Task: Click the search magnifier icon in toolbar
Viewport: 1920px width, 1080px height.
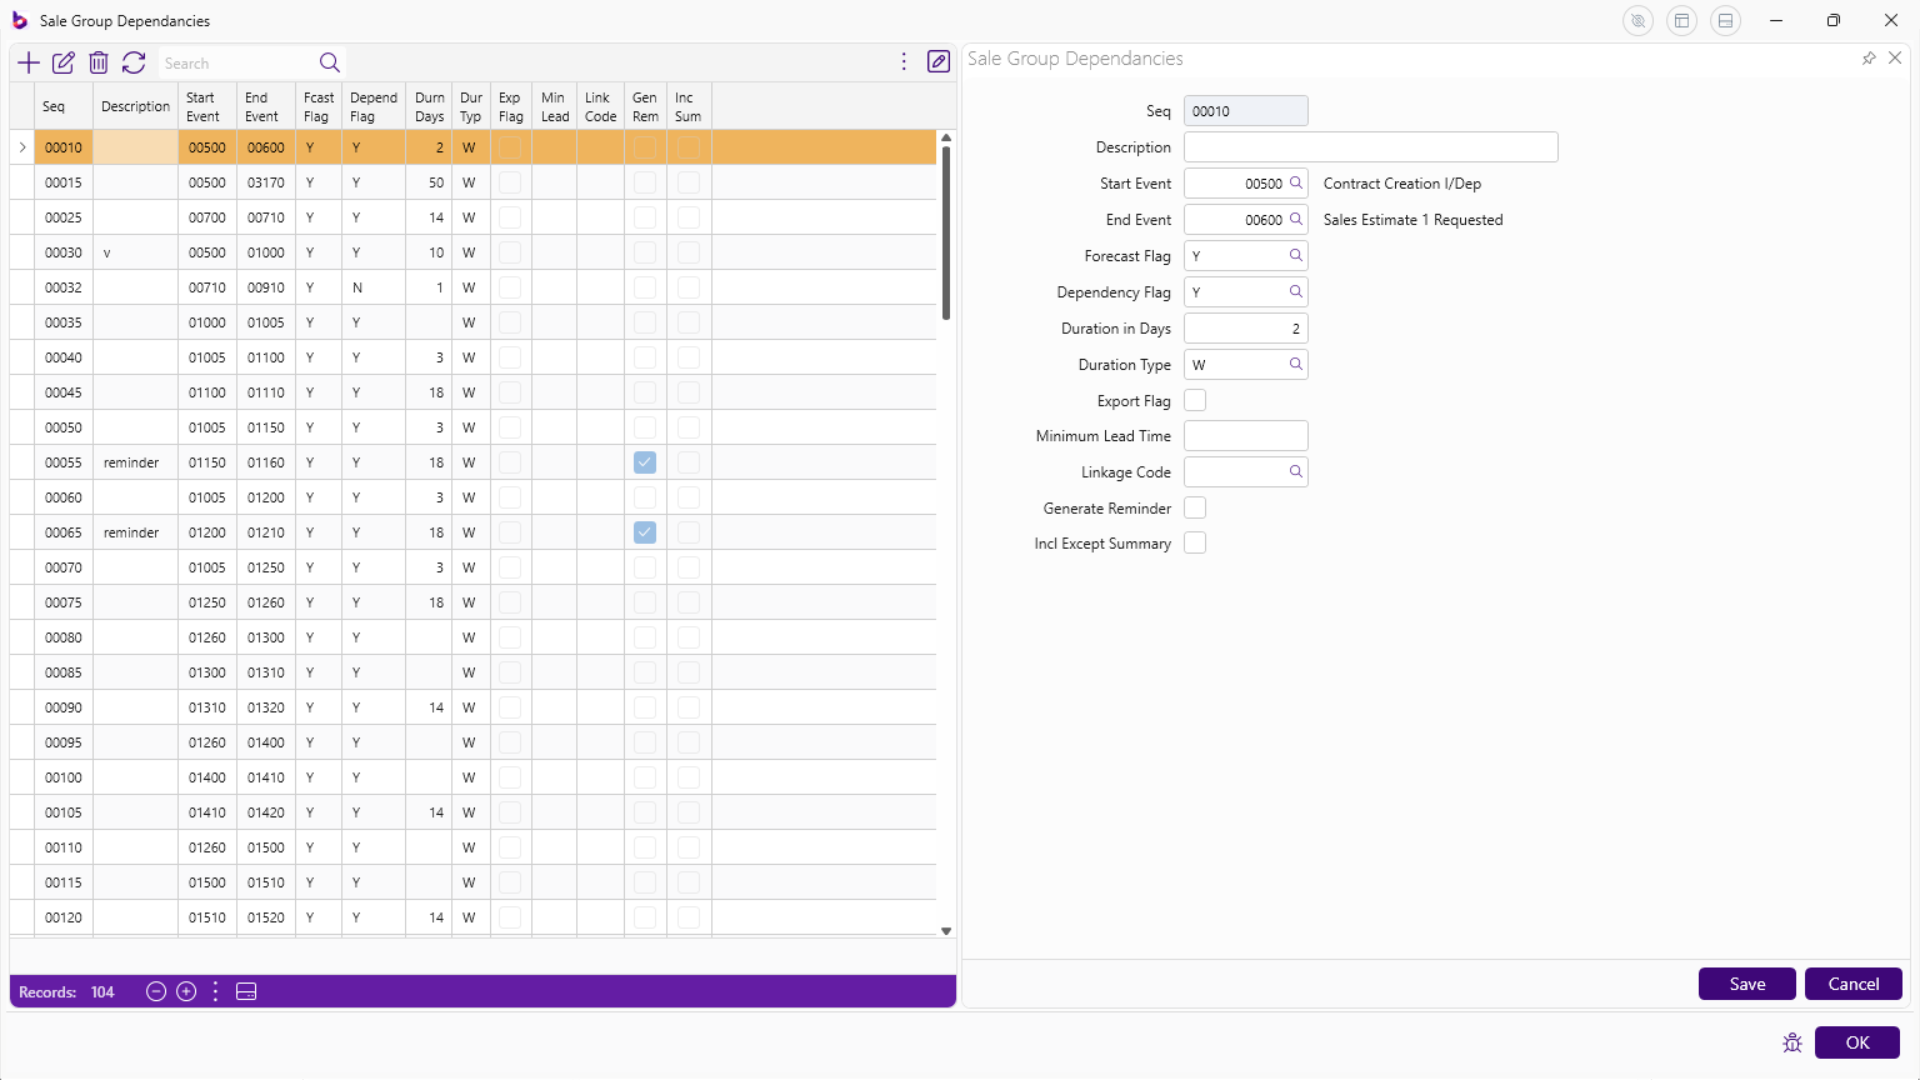Action: point(329,63)
